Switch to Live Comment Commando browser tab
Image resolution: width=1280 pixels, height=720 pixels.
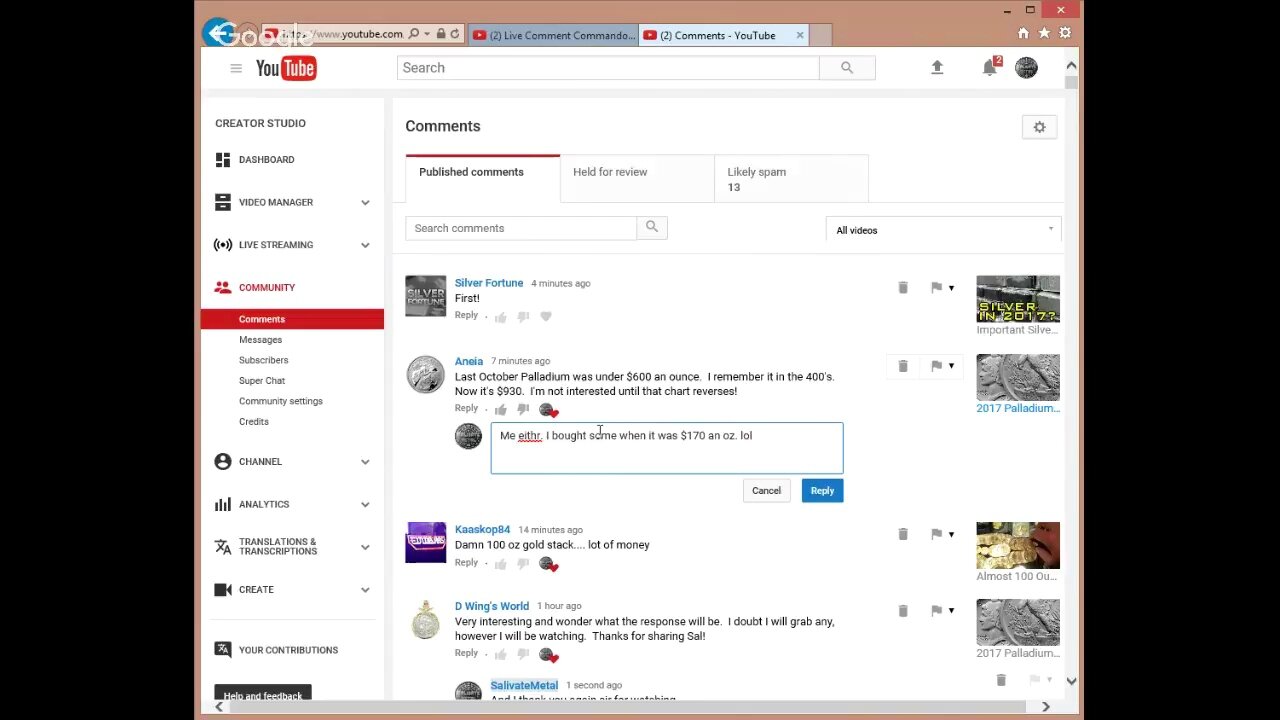click(553, 35)
